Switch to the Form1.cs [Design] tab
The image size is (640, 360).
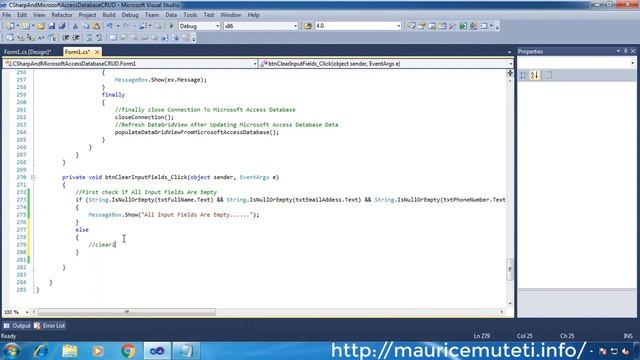[27, 52]
